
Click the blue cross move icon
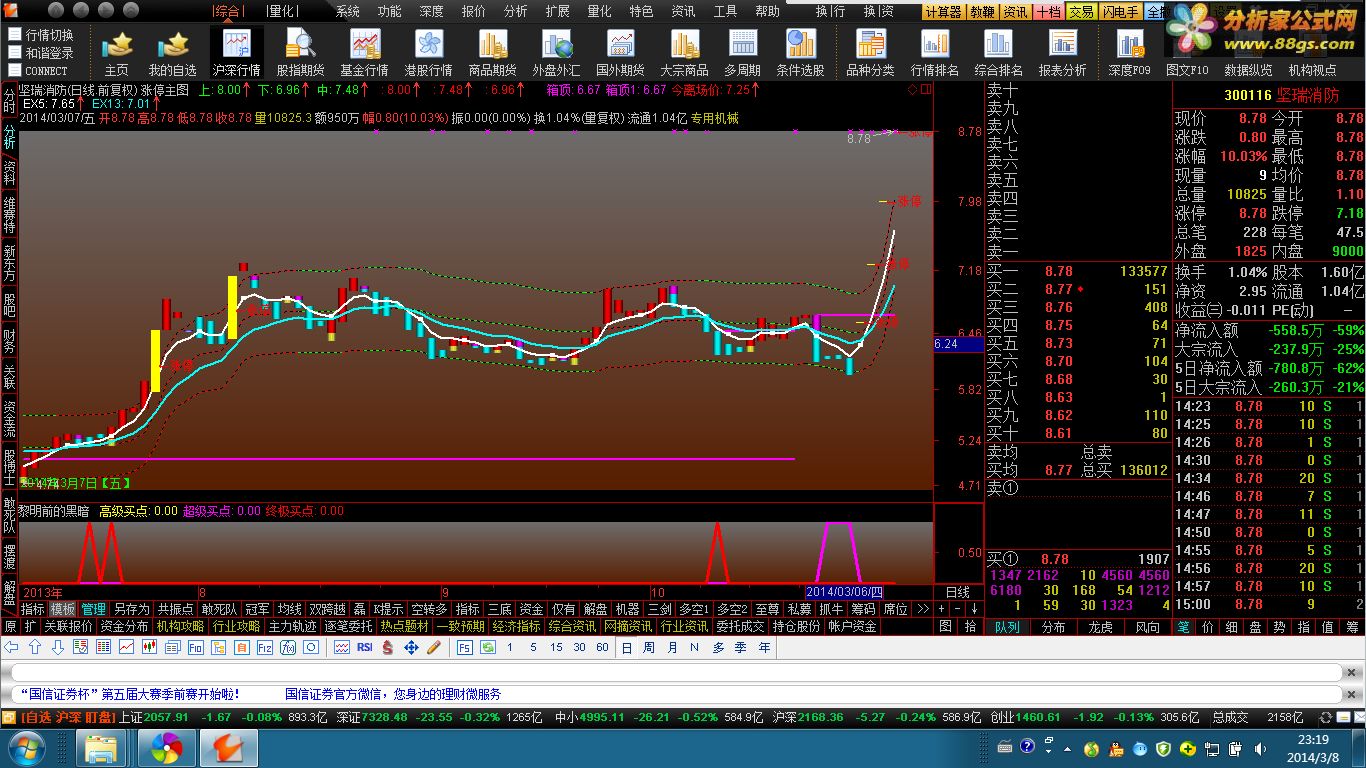click(410, 648)
